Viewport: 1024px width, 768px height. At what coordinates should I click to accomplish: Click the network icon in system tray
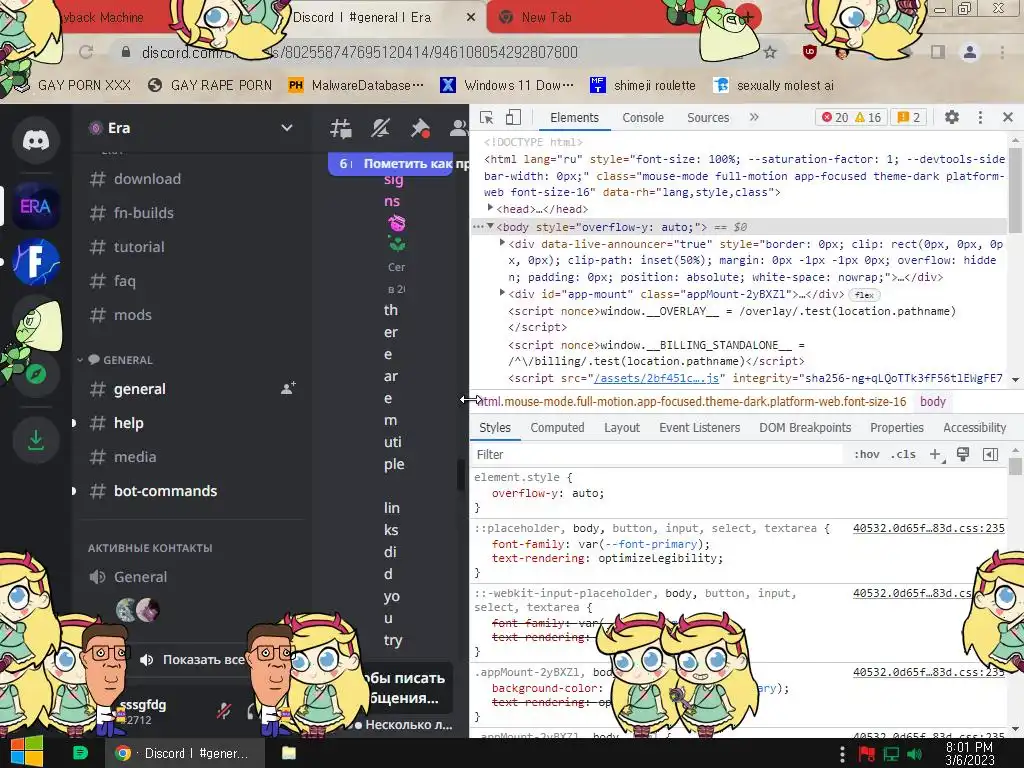pyautogui.click(x=891, y=754)
